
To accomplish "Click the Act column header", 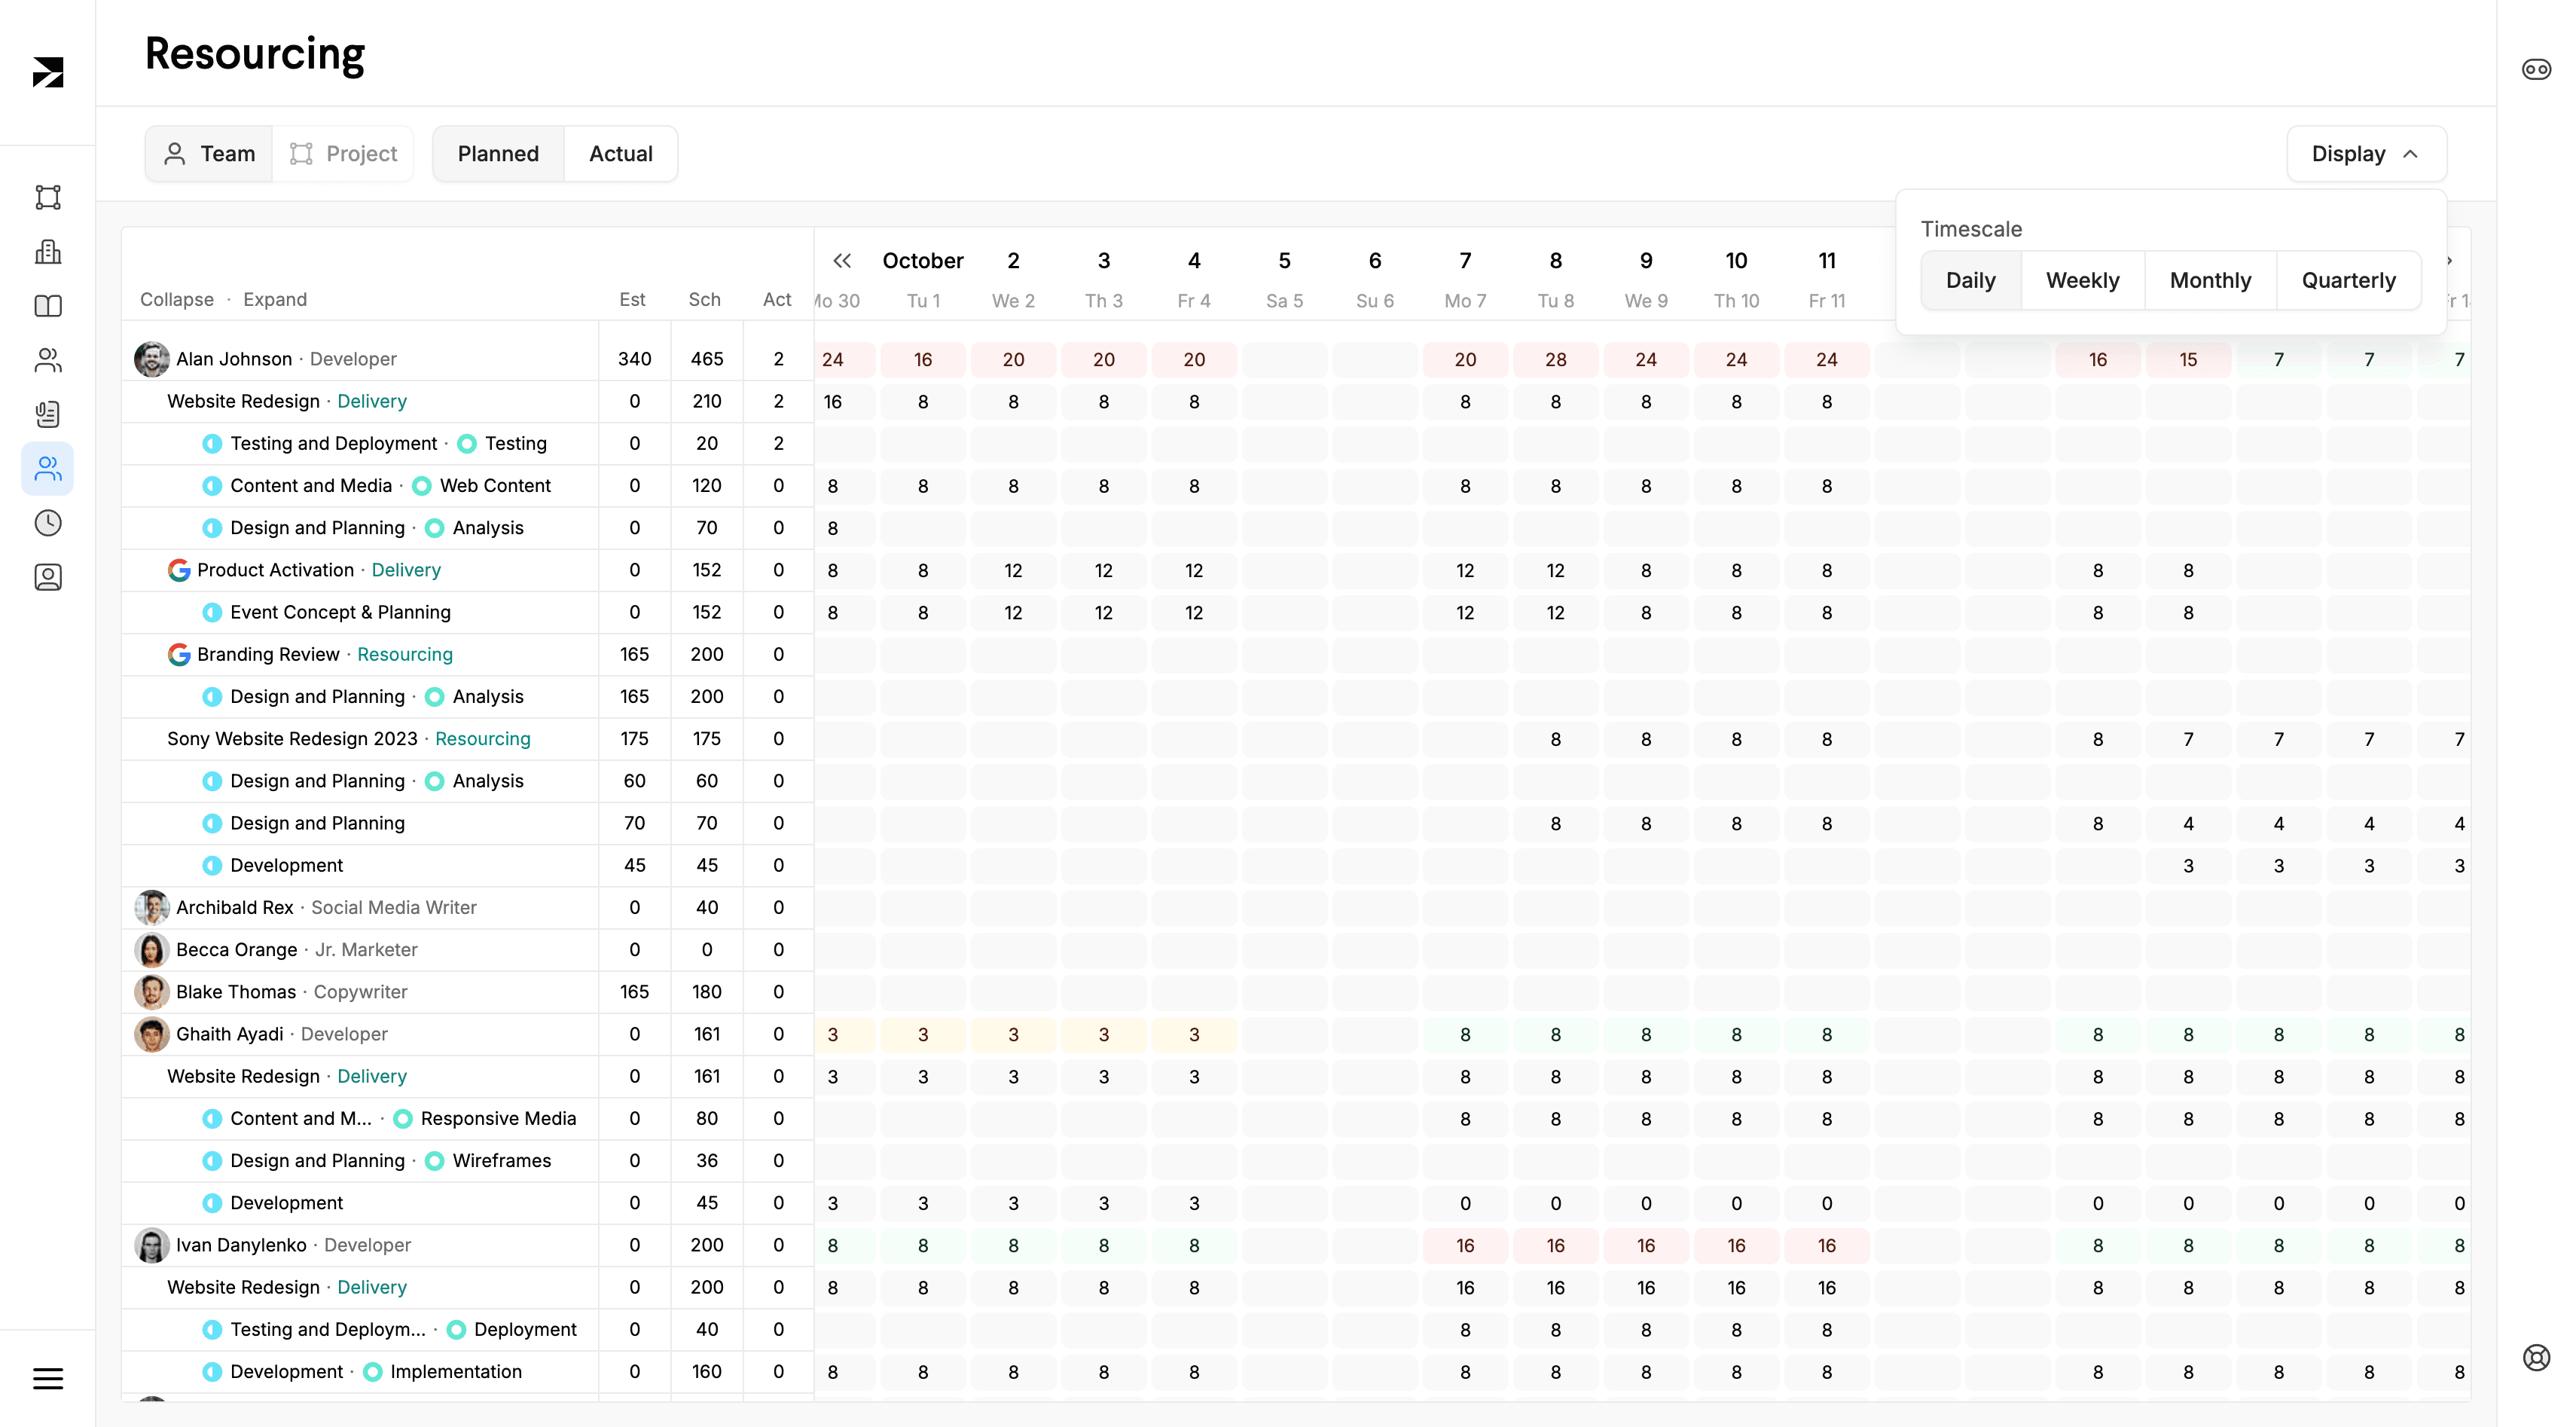I will tap(777, 300).
